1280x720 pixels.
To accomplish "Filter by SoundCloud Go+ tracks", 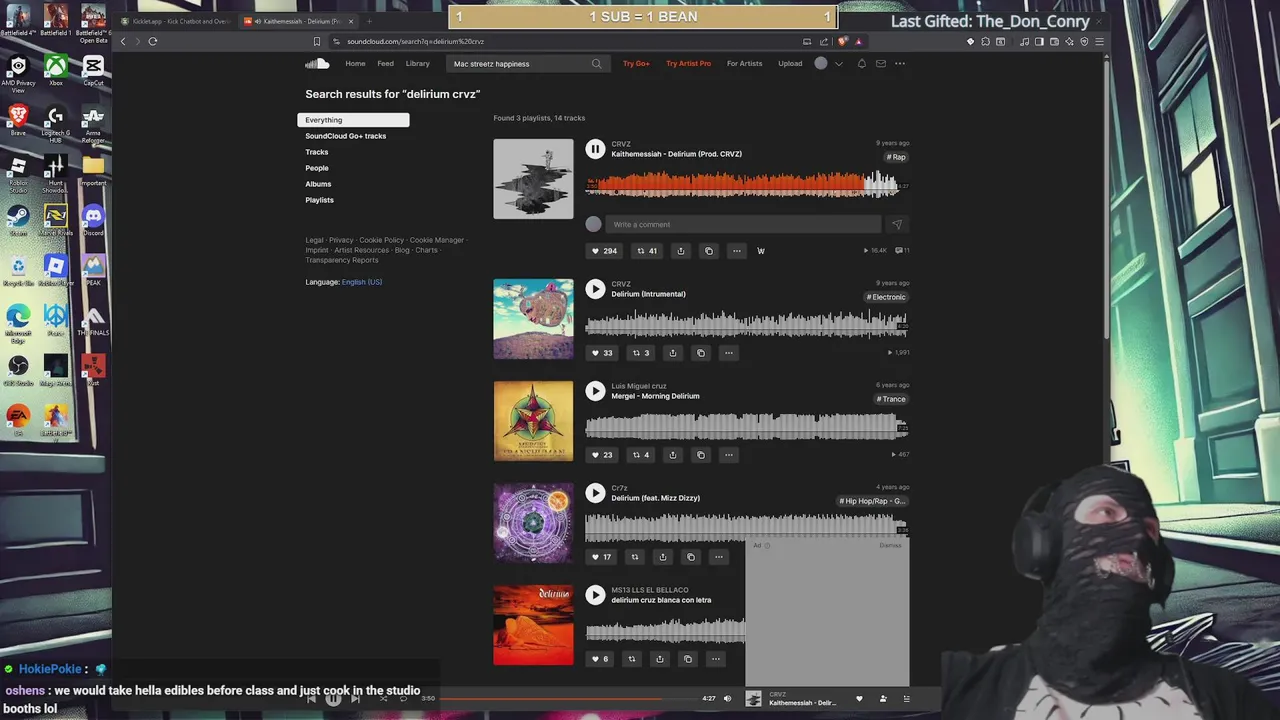I will pyautogui.click(x=345, y=136).
